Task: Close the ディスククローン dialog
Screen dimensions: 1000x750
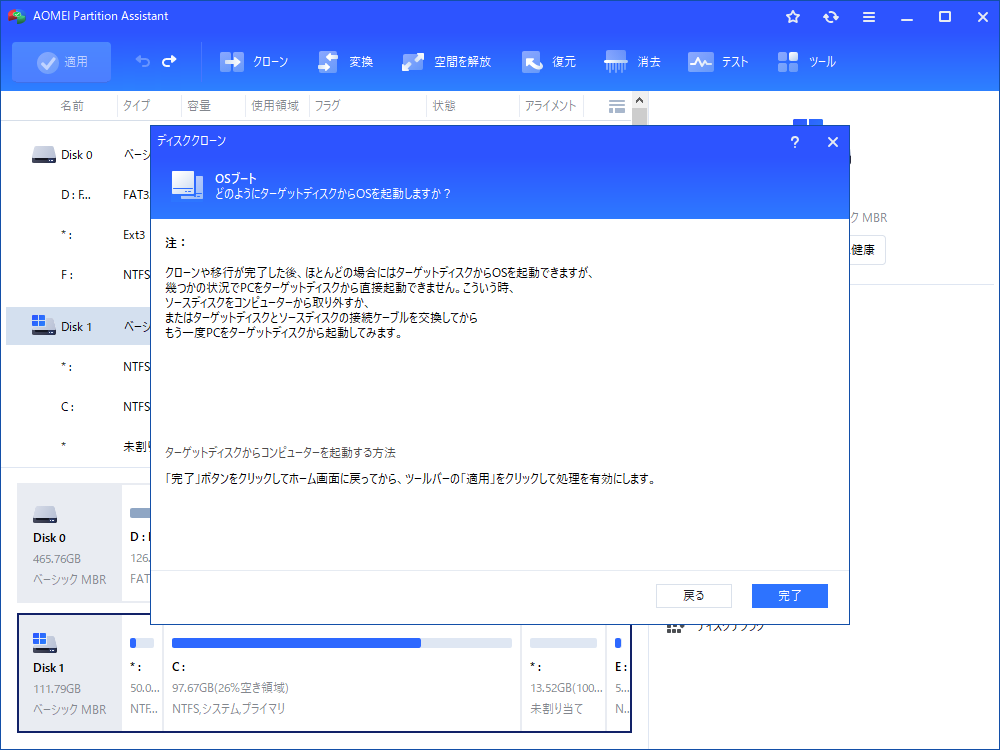Action: click(832, 142)
